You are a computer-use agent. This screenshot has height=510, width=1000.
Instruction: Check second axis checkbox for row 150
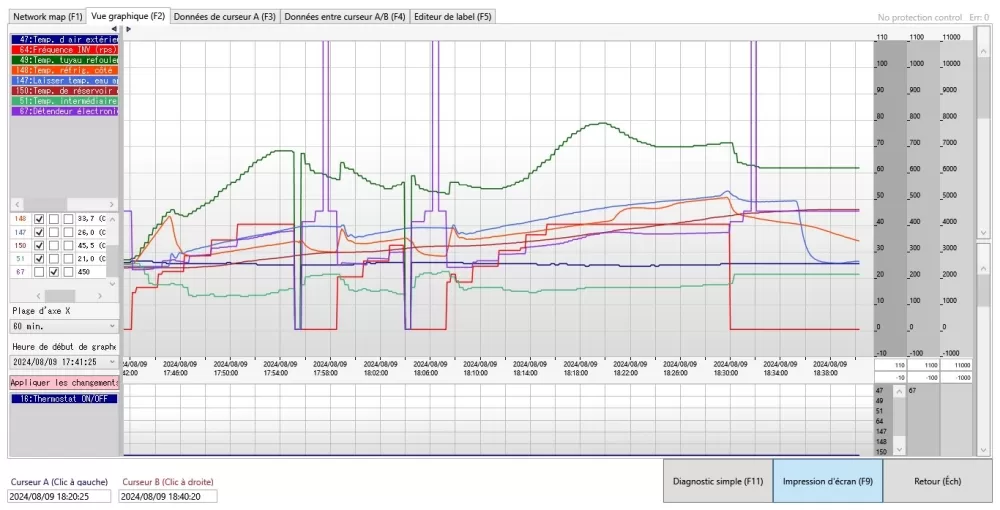tap(54, 245)
